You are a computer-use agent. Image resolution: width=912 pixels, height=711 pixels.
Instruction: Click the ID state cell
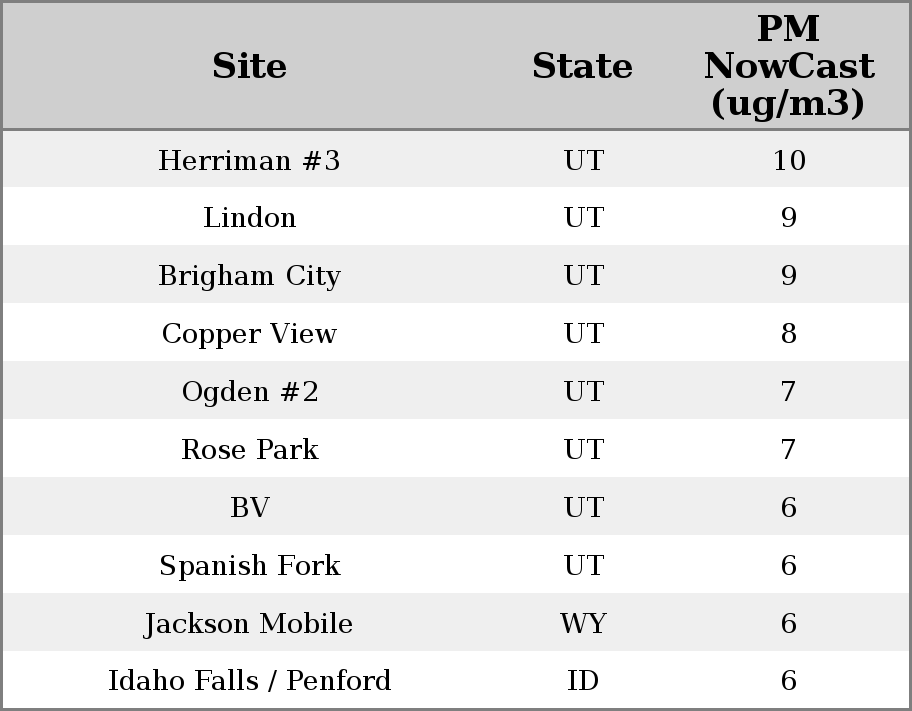pyautogui.click(x=583, y=681)
